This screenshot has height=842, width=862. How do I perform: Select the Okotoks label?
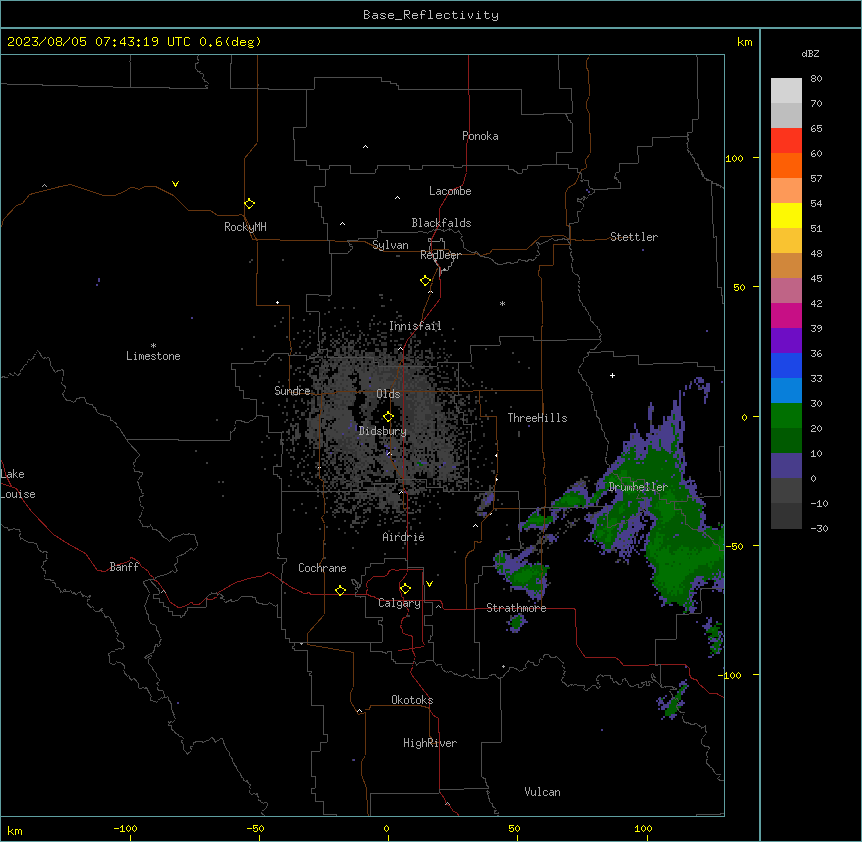[412, 700]
